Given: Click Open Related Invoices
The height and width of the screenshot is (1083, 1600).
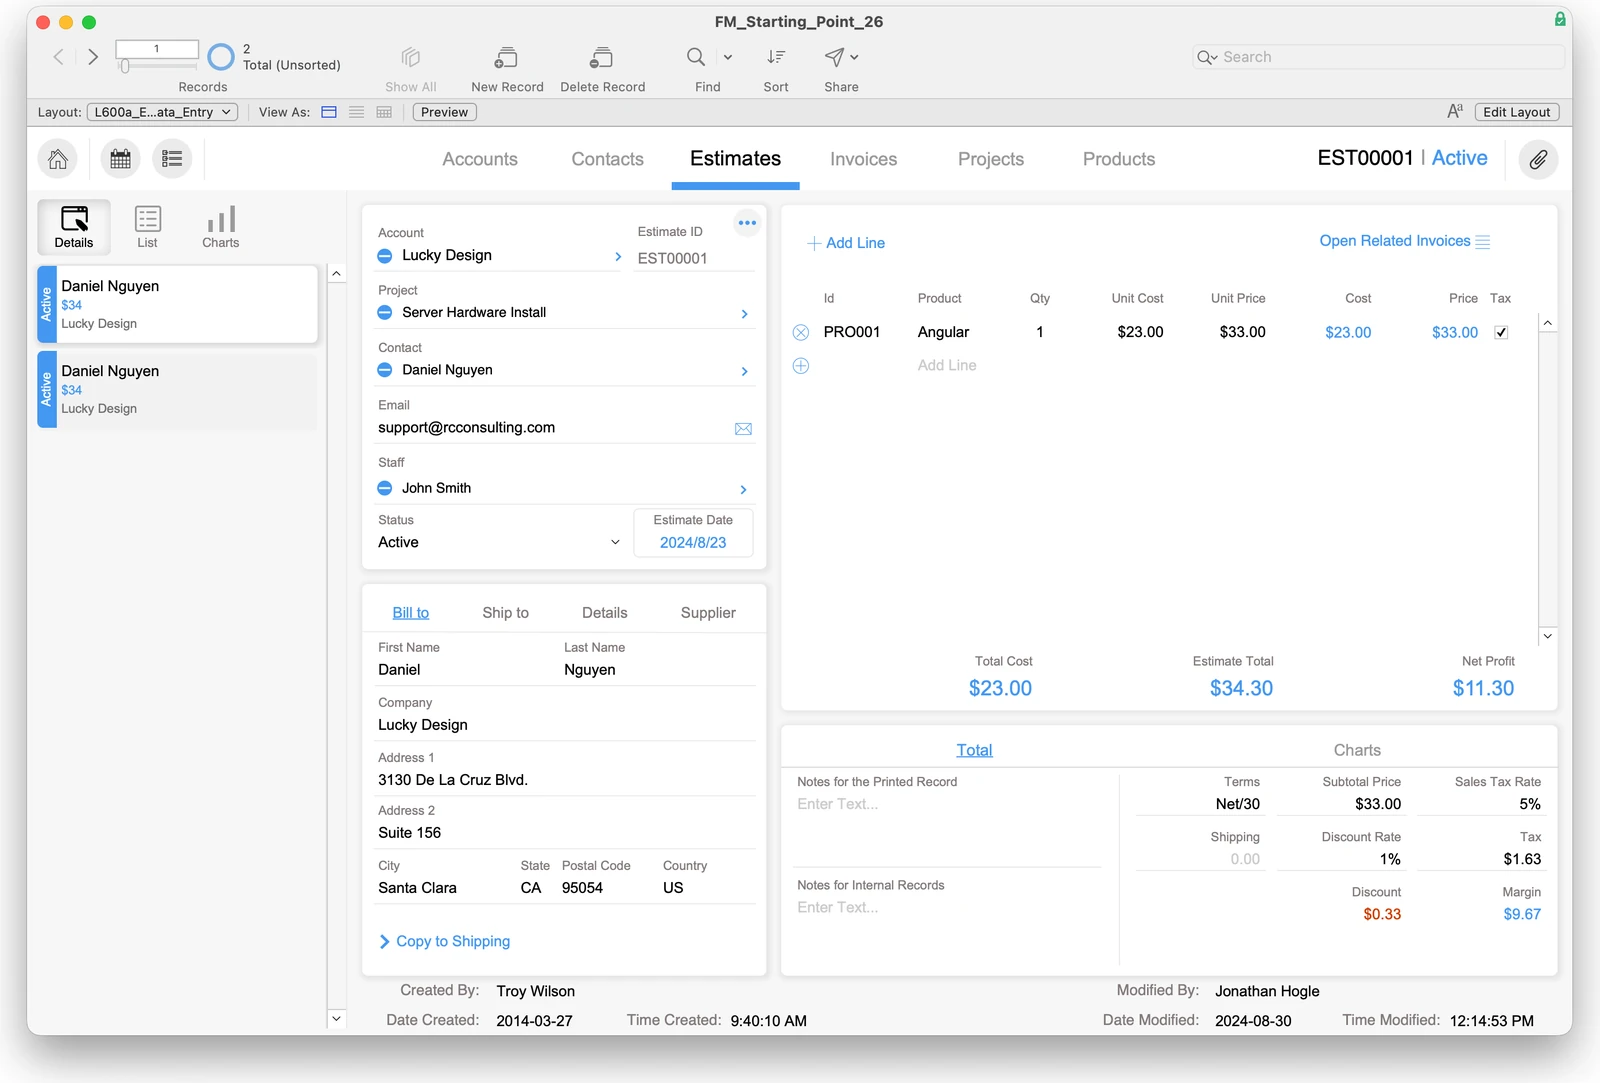Looking at the screenshot, I should [1404, 241].
